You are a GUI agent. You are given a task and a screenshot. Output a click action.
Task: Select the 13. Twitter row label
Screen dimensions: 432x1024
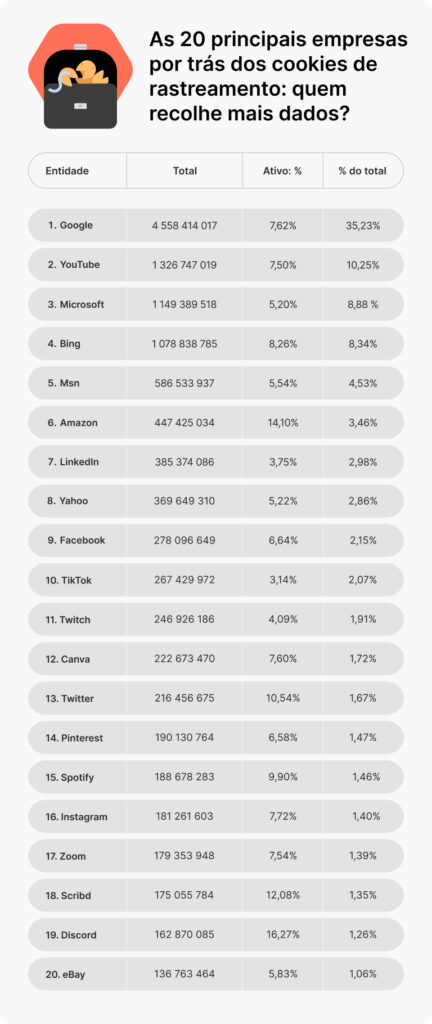point(70,699)
